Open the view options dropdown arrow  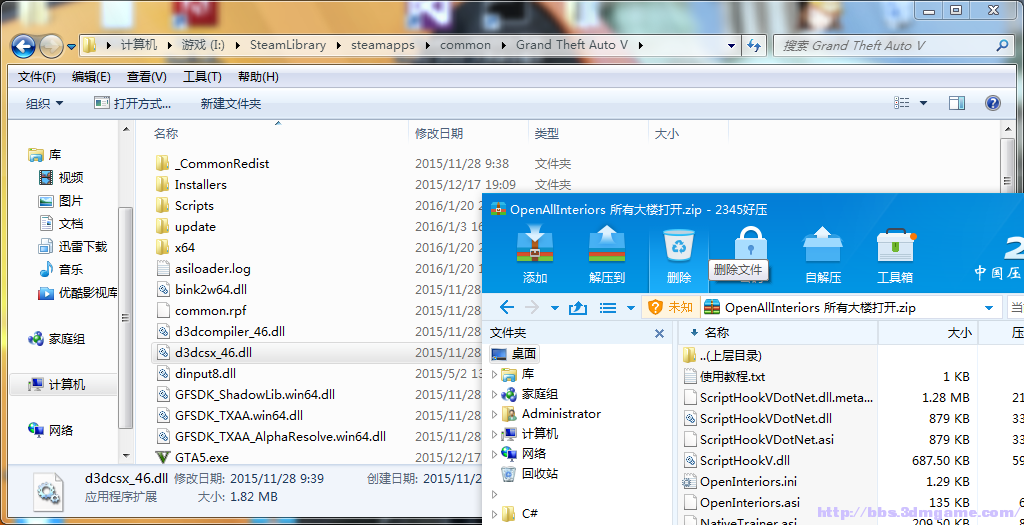(923, 103)
